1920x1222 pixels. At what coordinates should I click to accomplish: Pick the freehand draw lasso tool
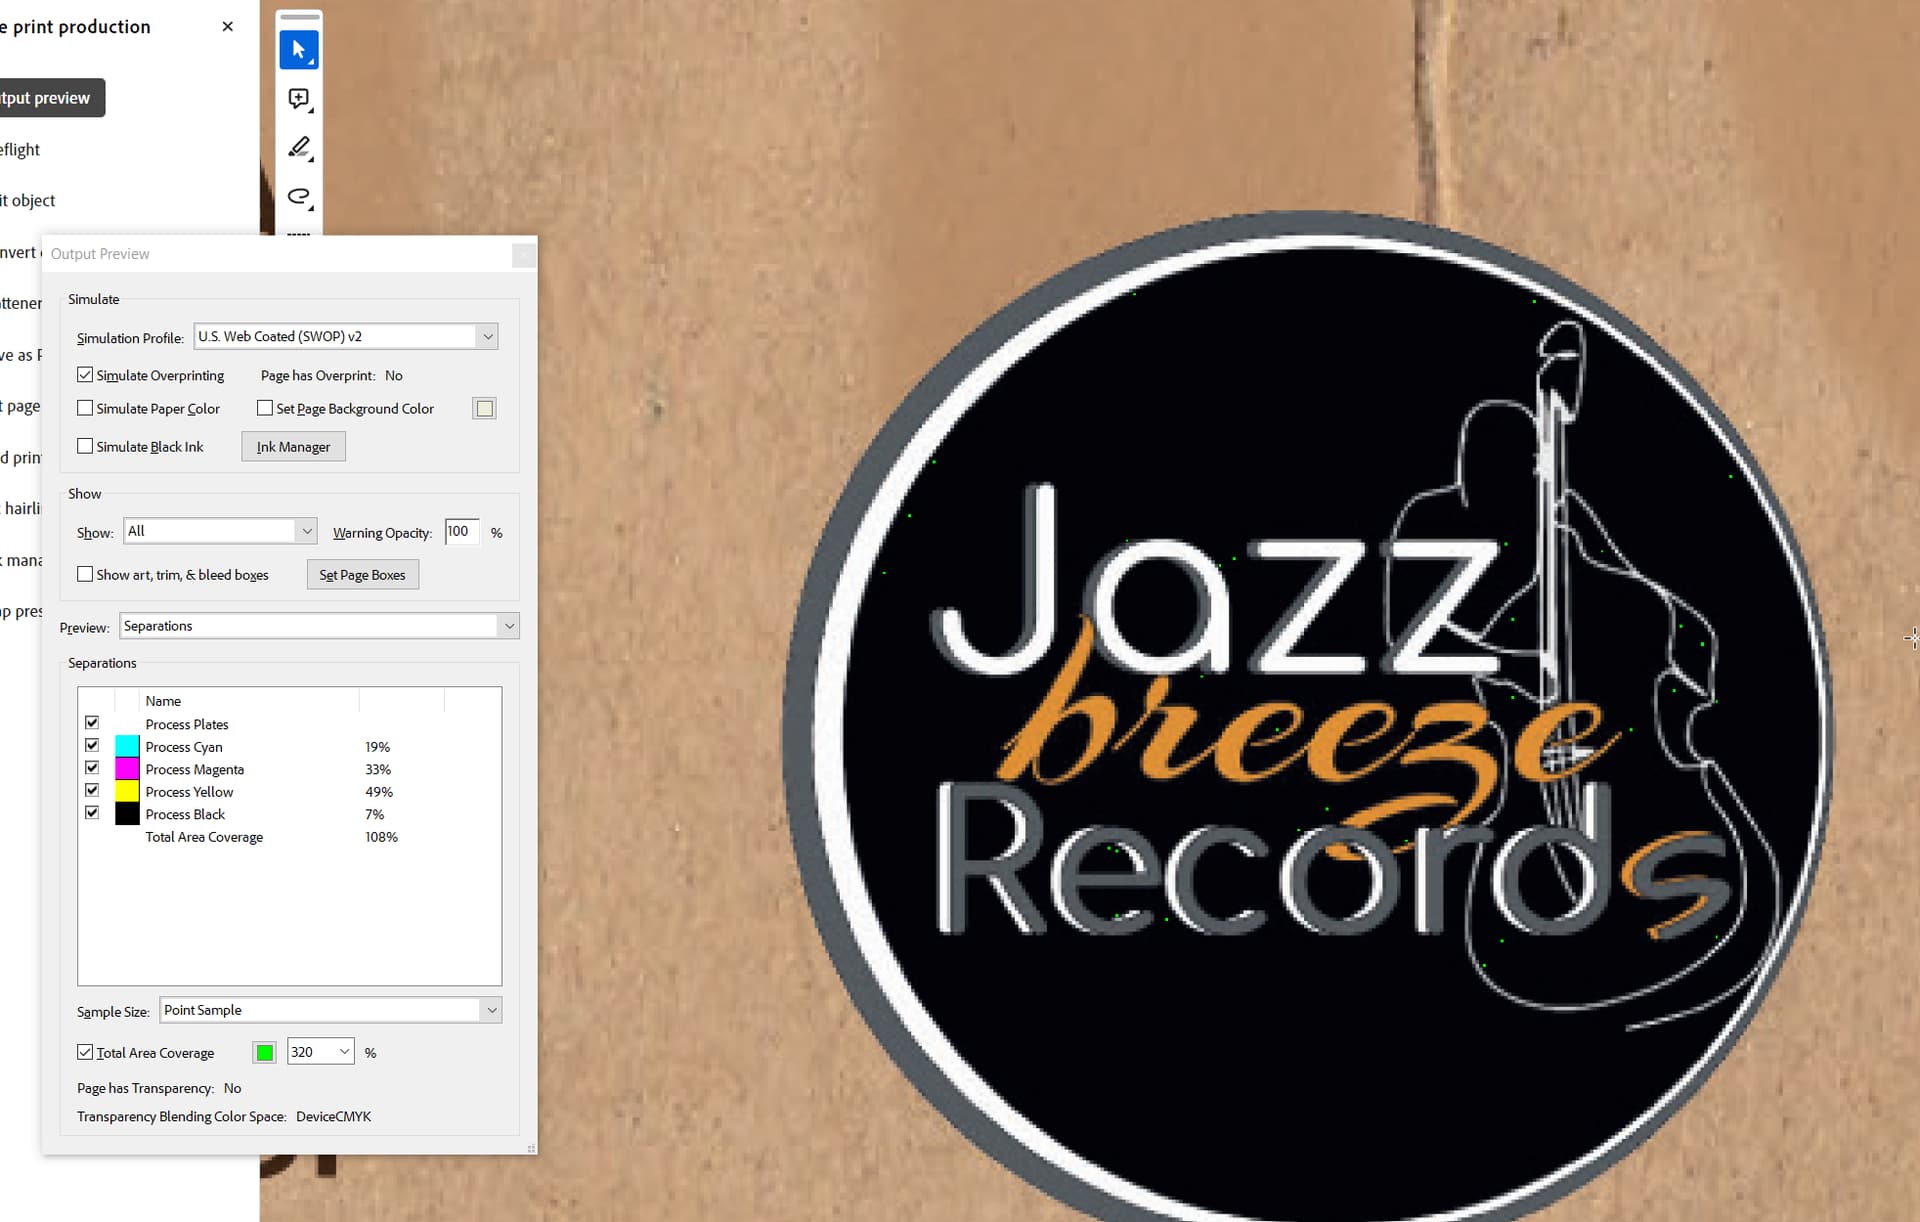pos(298,197)
